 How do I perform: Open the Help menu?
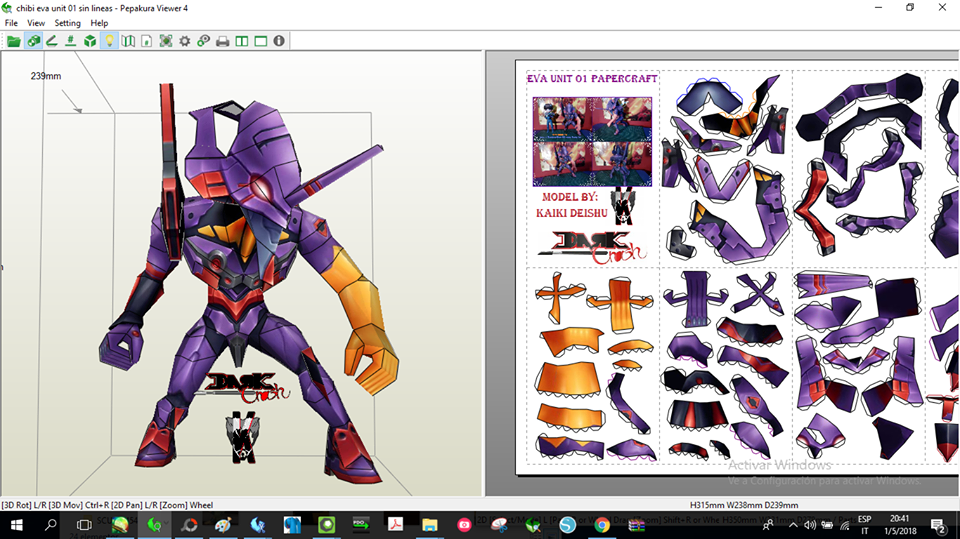[x=99, y=23]
